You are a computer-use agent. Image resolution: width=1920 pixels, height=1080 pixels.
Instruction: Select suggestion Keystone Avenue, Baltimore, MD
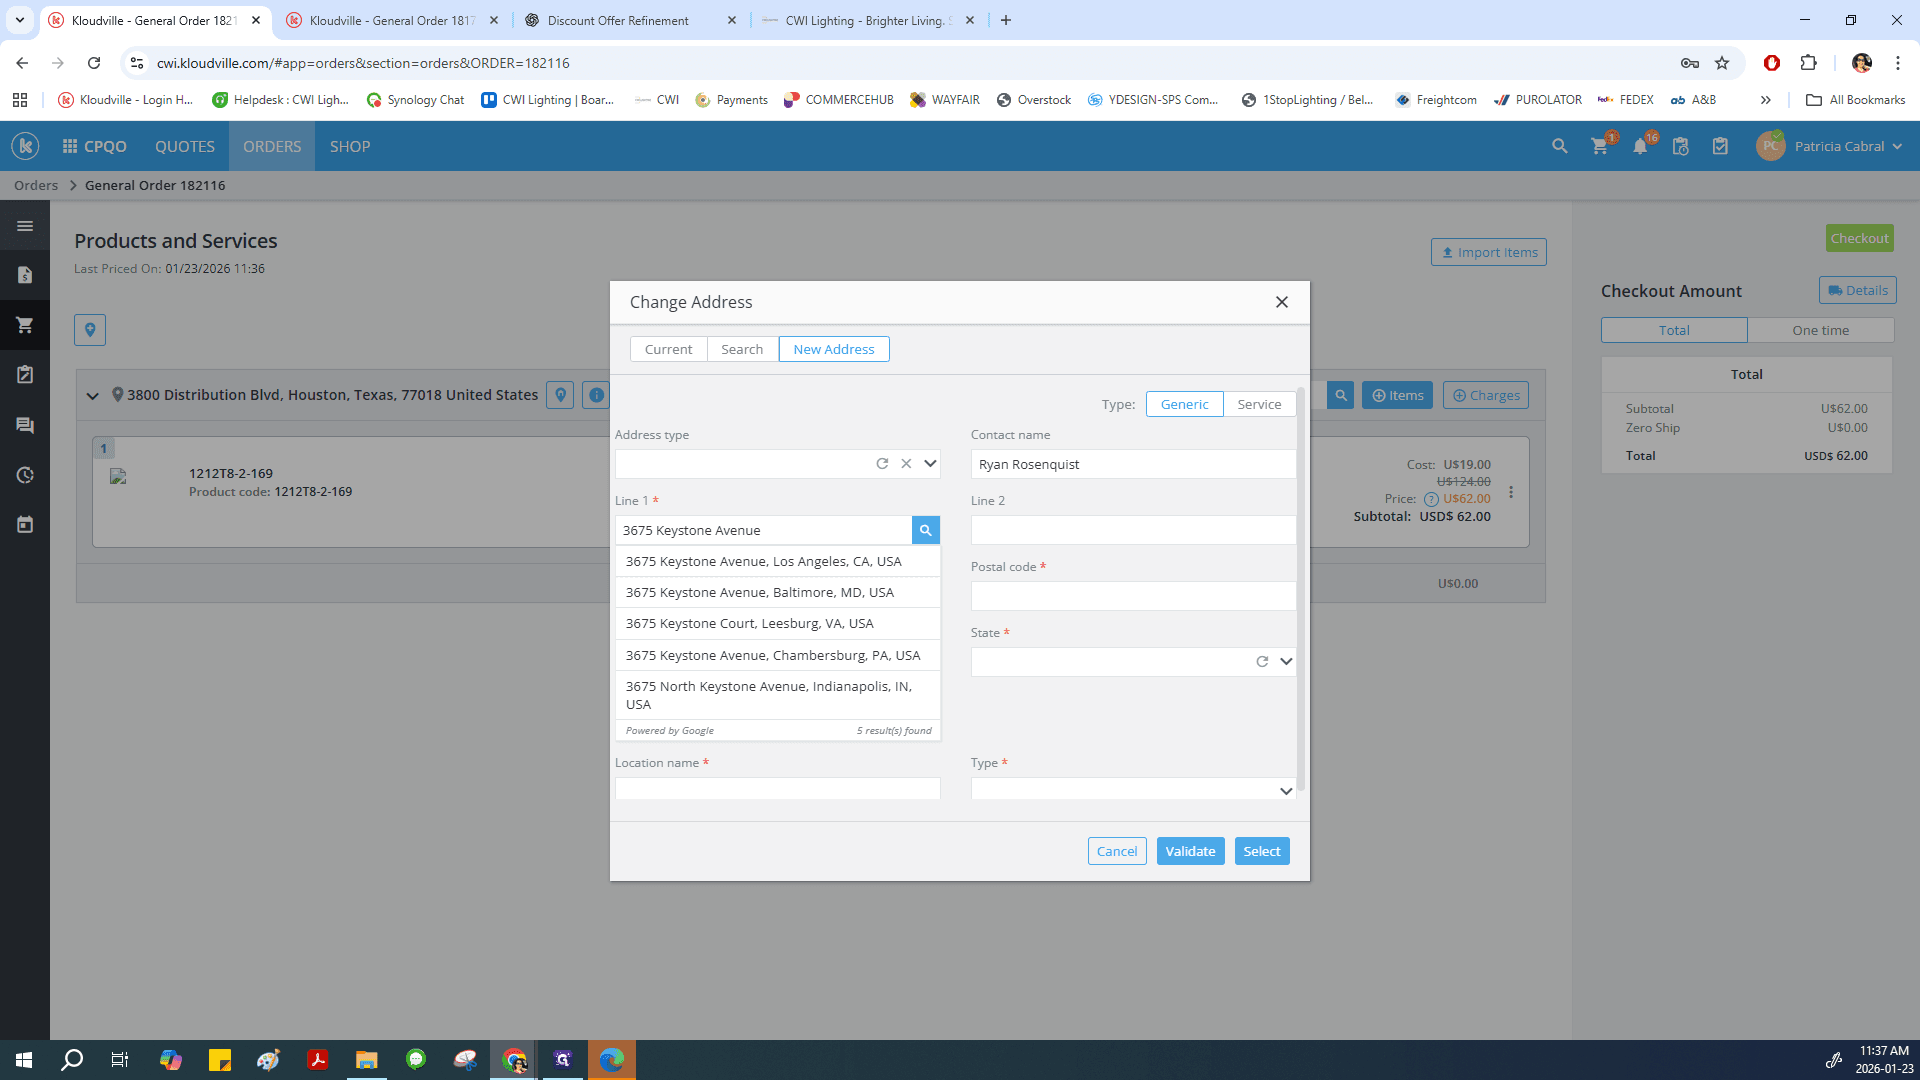(778, 592)
